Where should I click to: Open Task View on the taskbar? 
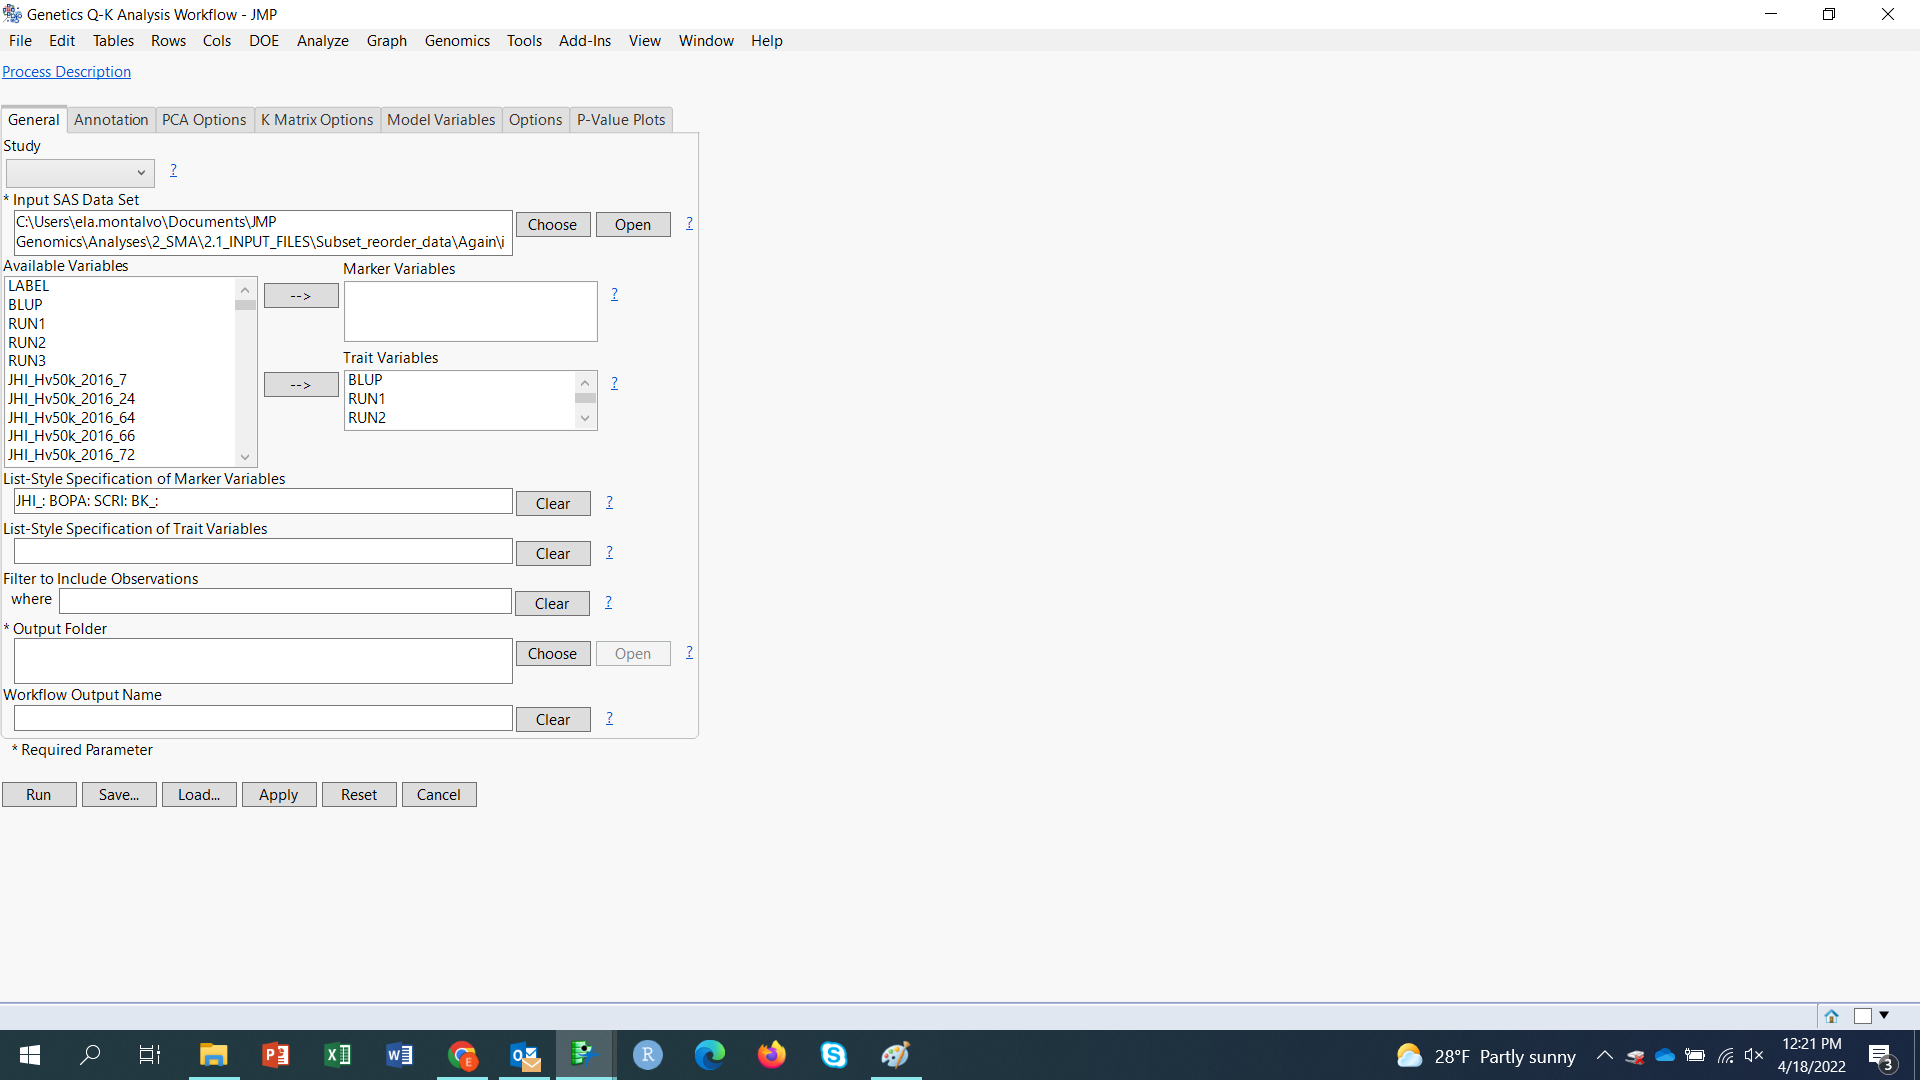(150, 1055)
